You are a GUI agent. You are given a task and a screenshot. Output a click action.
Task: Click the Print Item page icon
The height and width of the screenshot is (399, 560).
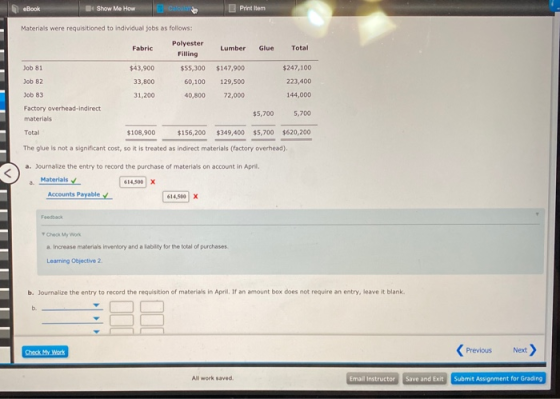point(232,8)
